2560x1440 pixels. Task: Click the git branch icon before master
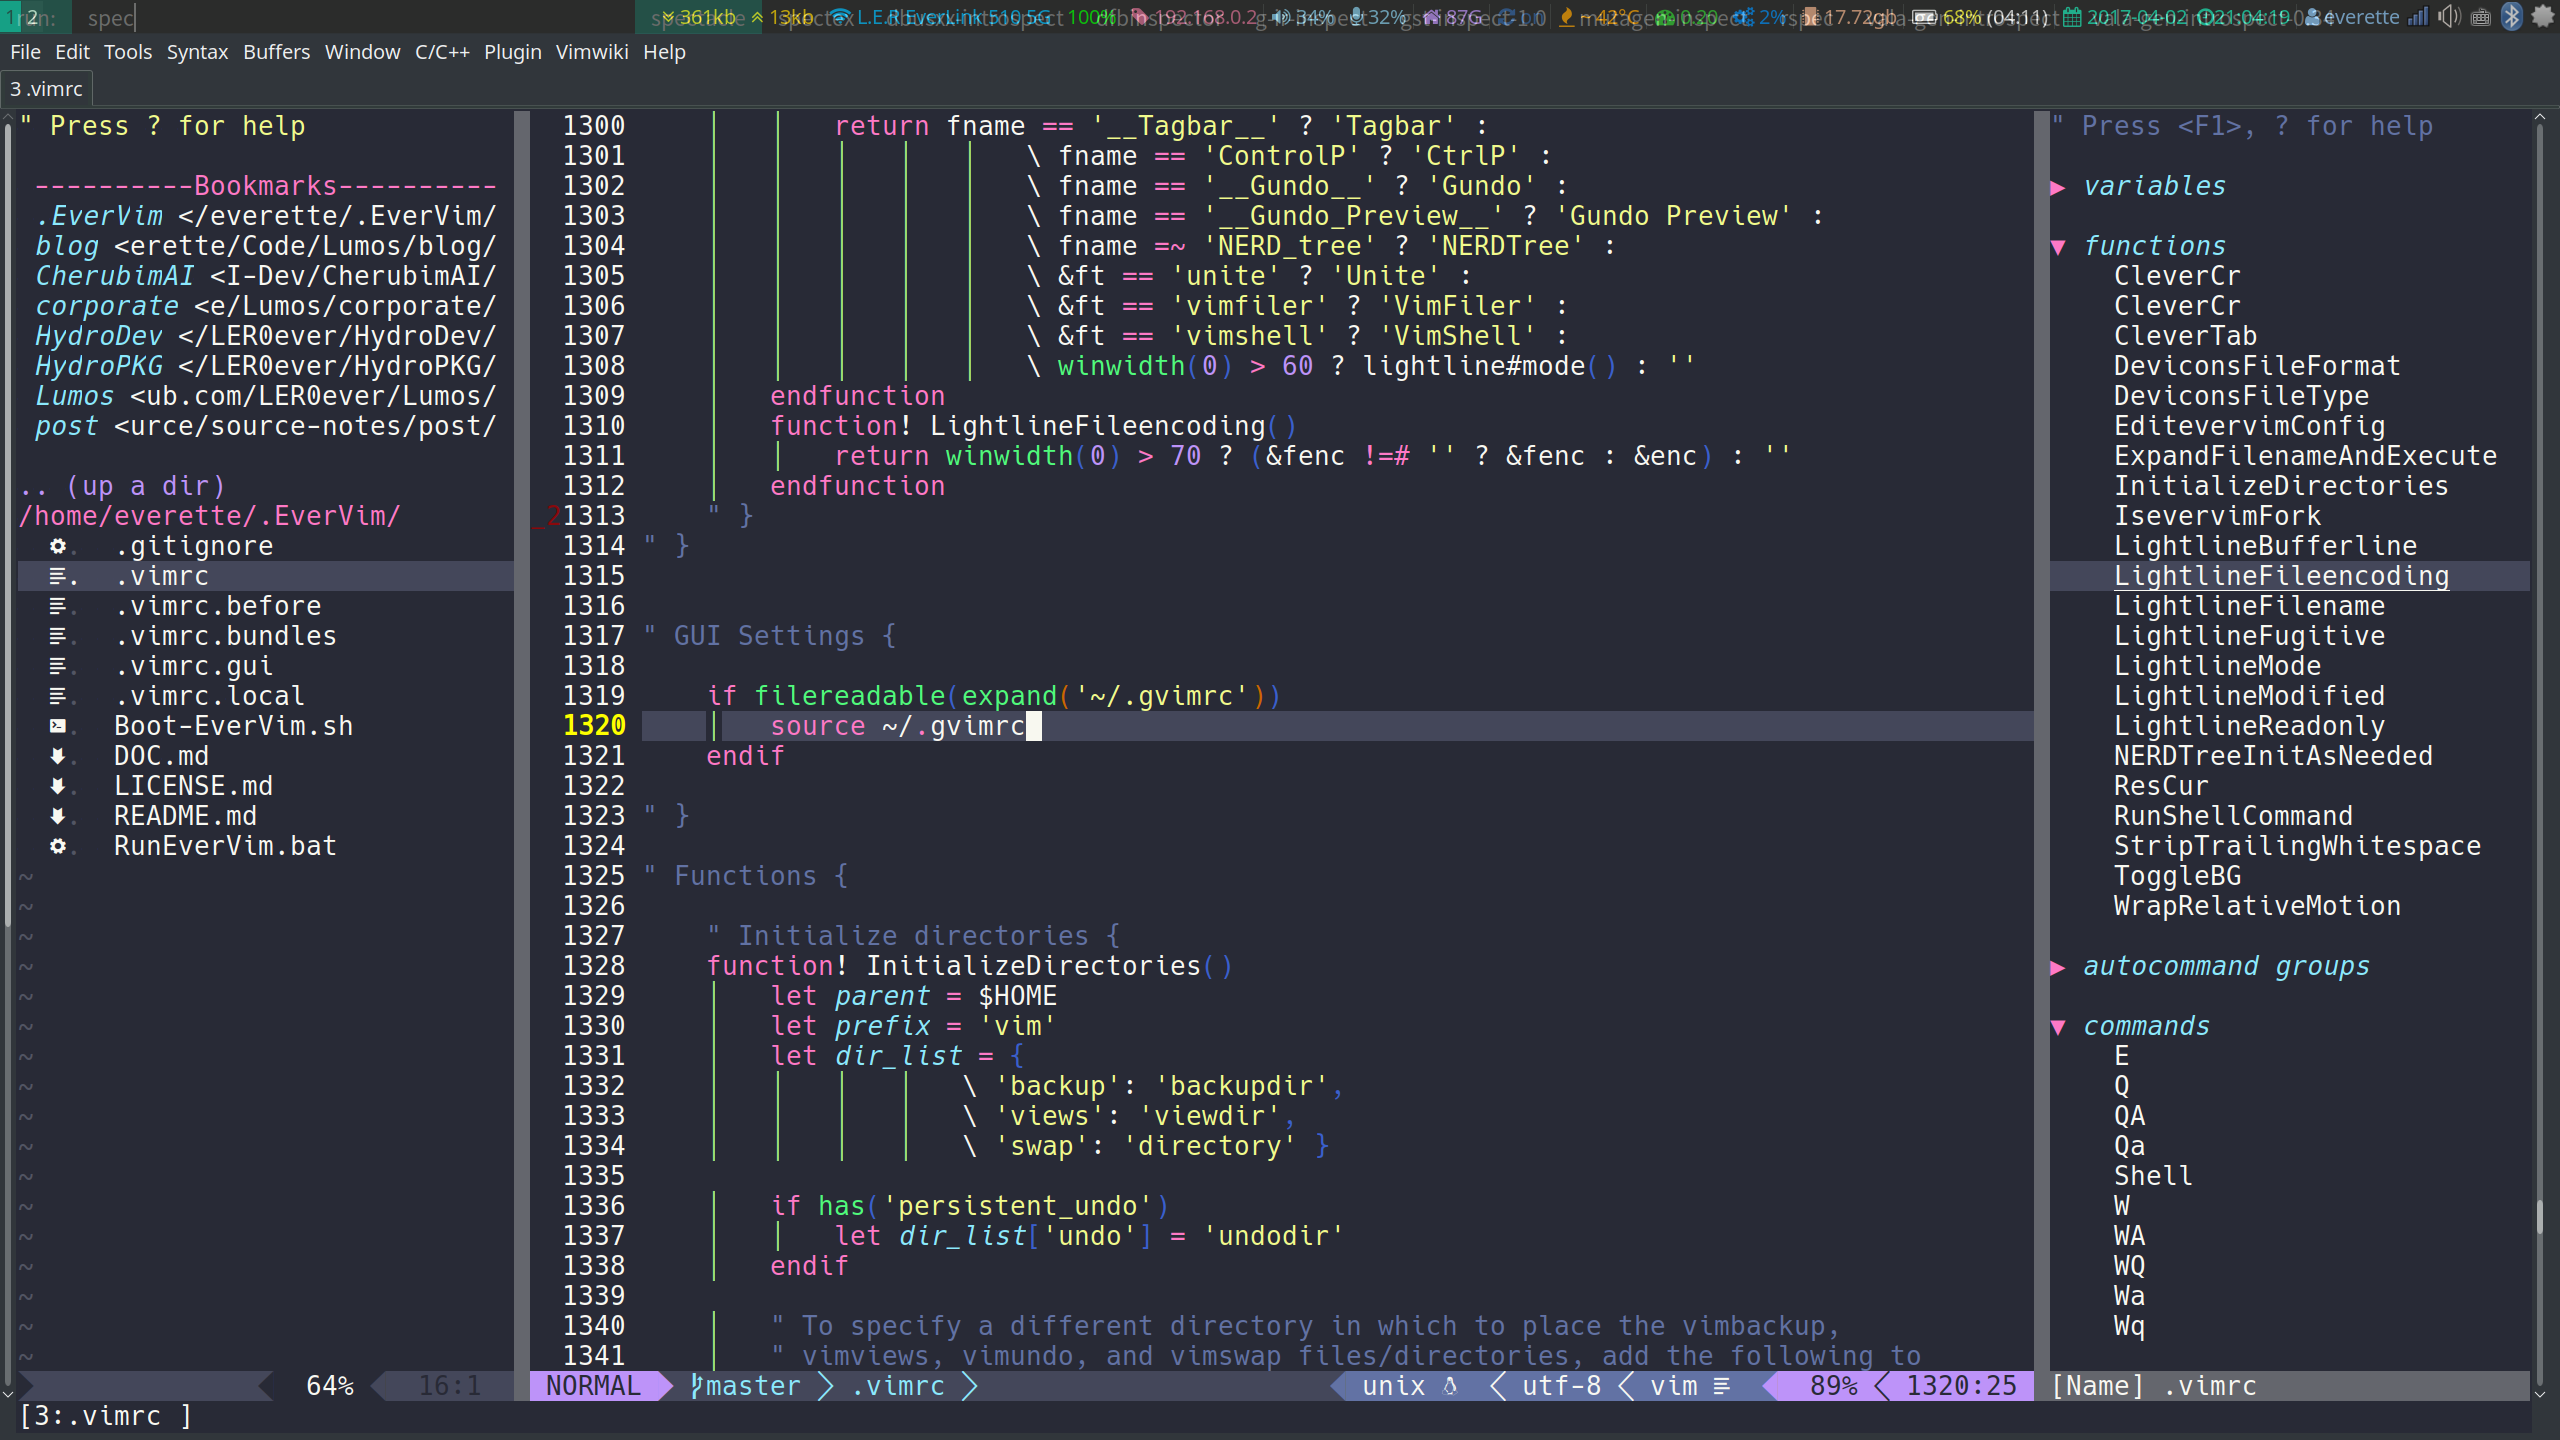tap(697, 1386)
